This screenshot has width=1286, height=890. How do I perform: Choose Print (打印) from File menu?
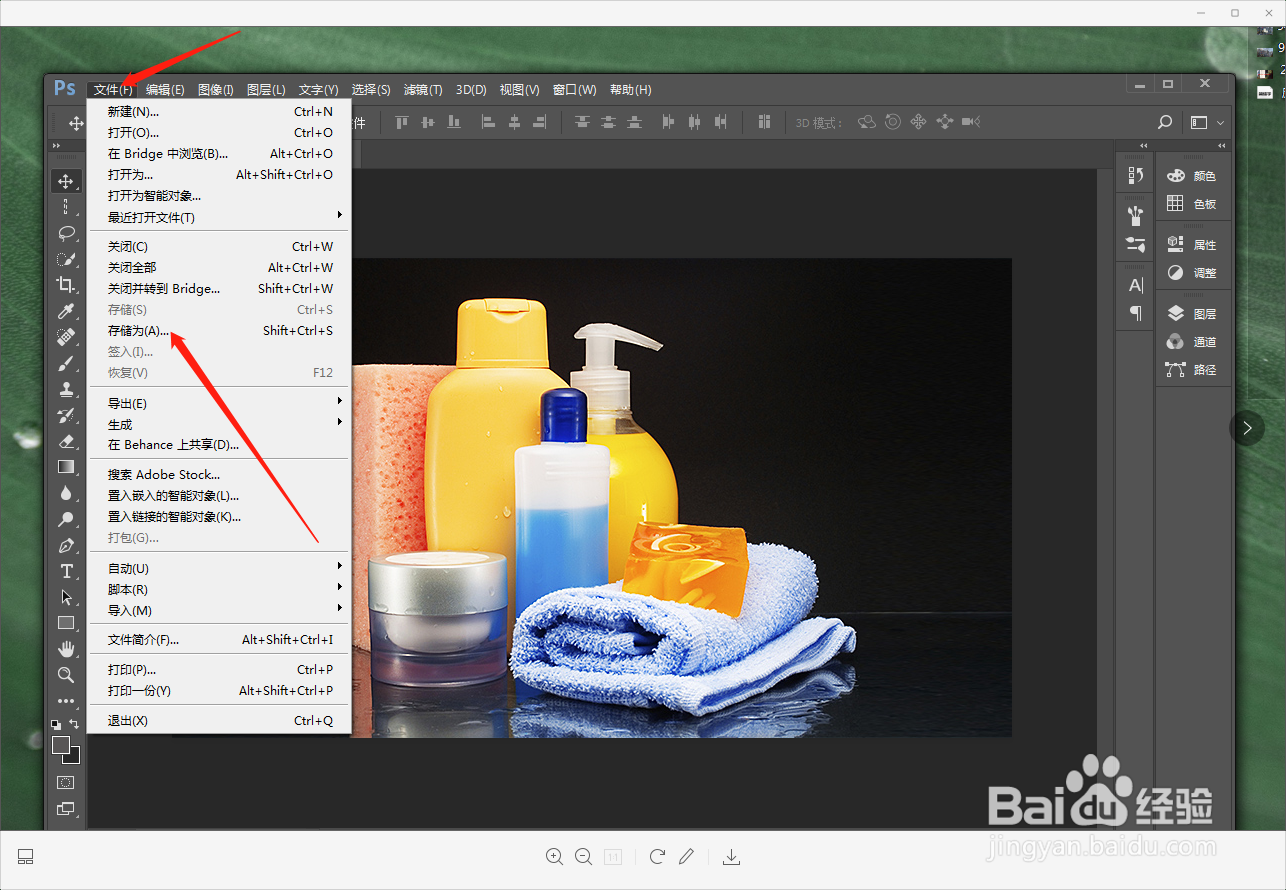(x=219, y=669)
